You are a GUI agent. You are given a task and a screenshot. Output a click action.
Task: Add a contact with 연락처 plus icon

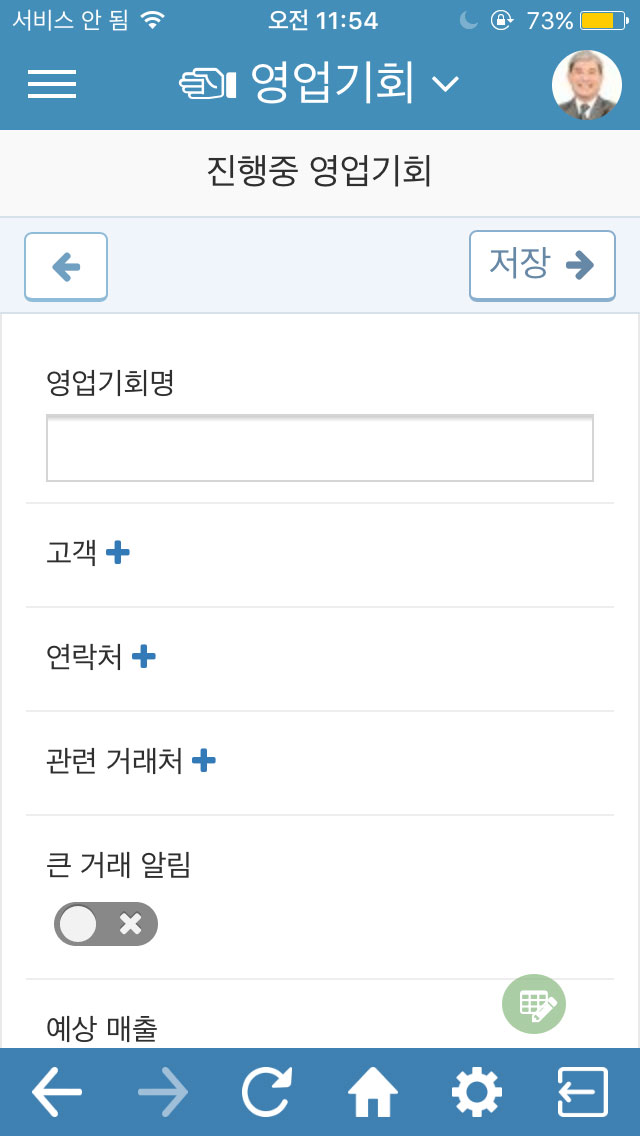144,657
